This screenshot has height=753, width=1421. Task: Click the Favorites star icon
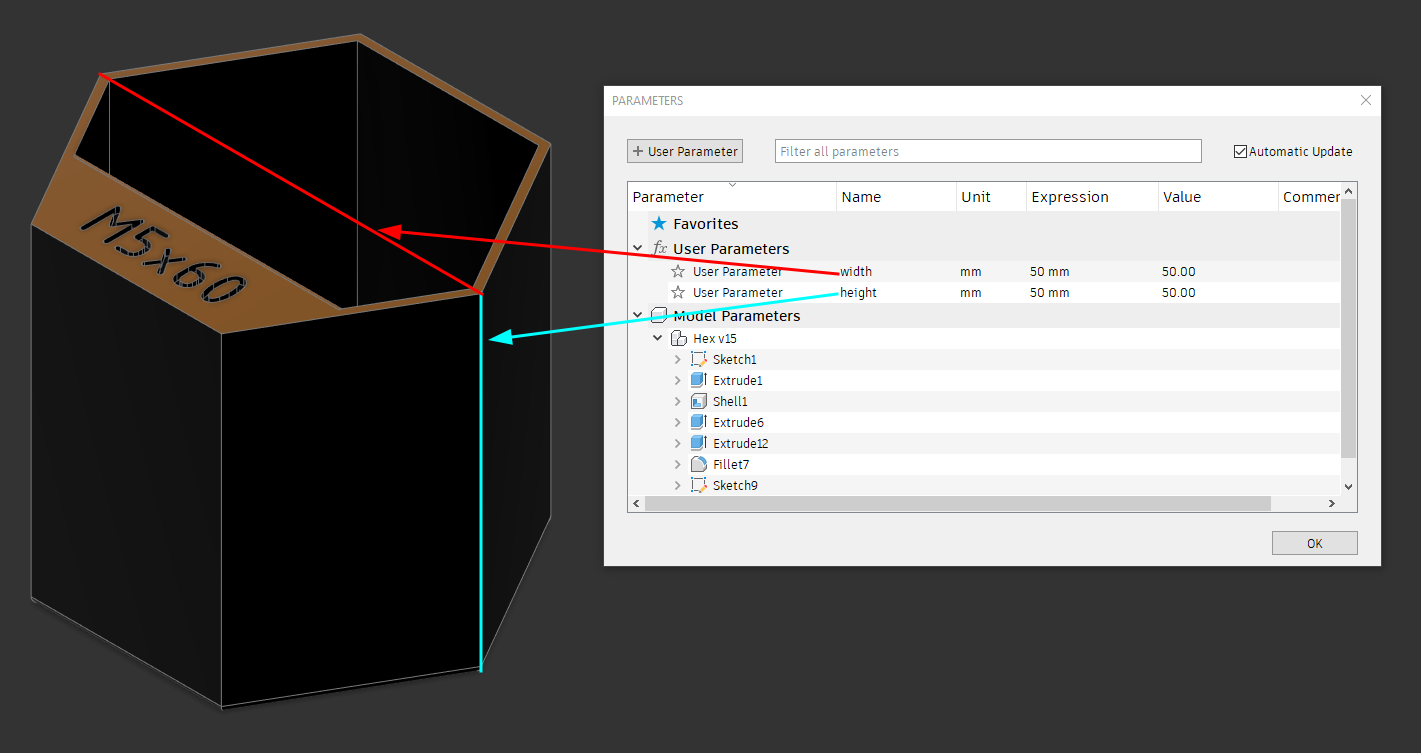[659, 224]
